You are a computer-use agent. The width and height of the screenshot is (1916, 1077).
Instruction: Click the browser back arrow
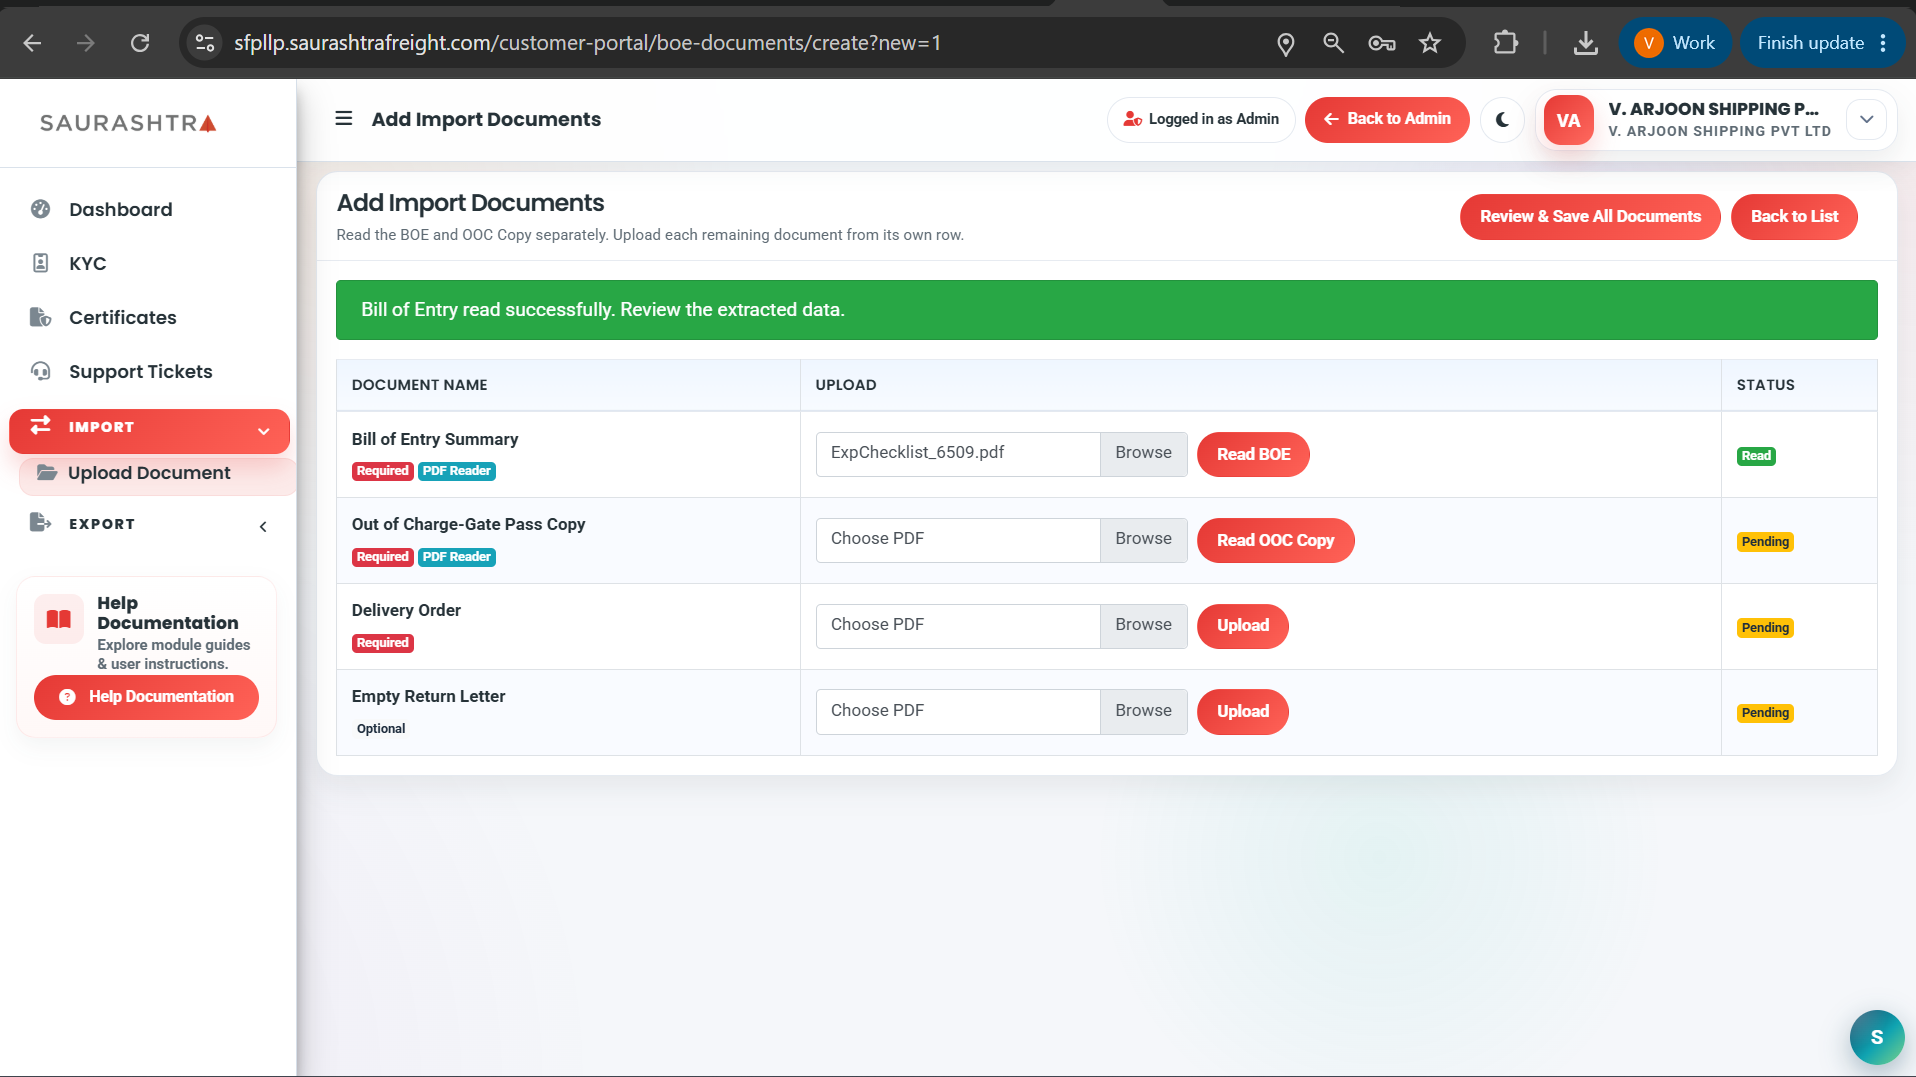(x=32, y=43)
